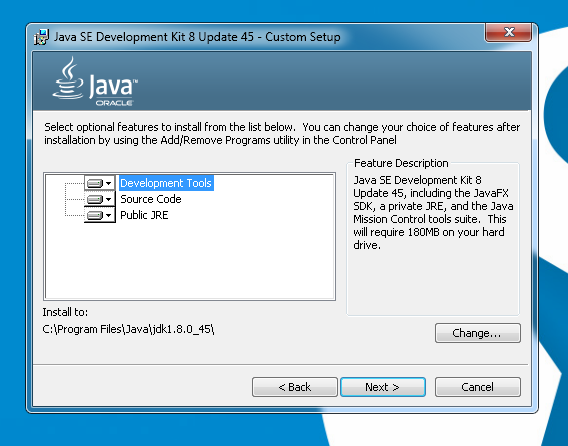568x446 pixels.
Task: Select the Public JRE feature
Action: (144, 215)
